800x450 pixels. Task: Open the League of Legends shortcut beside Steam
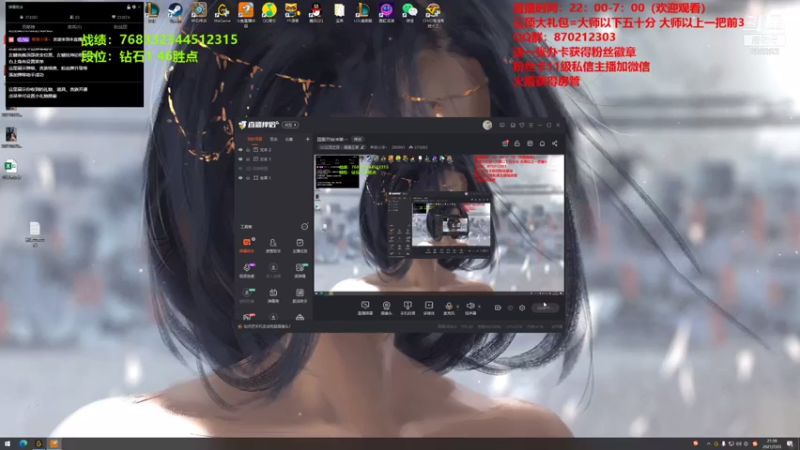(152, 11)
